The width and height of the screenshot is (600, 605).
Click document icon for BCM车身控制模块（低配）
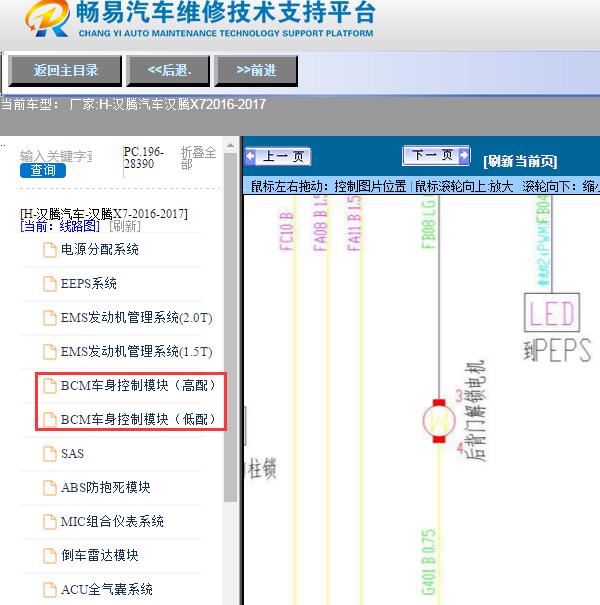point(49,419)
